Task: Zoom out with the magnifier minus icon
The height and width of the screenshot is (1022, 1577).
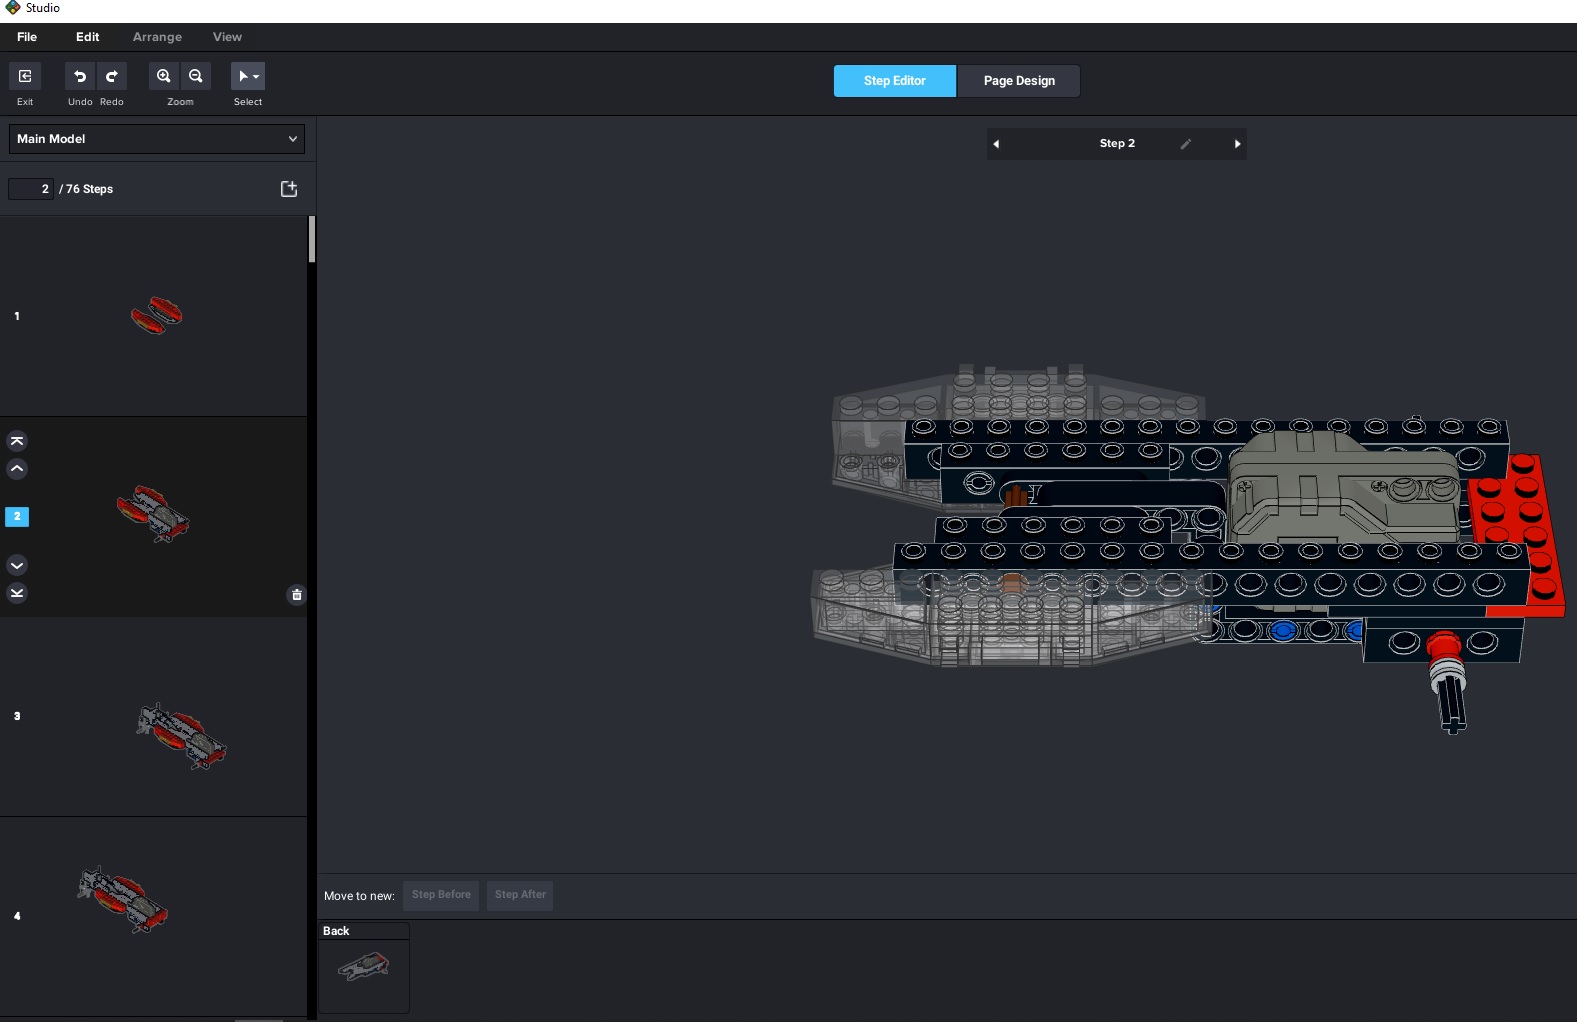Action: pyautogui.click(x=196, y=76)
